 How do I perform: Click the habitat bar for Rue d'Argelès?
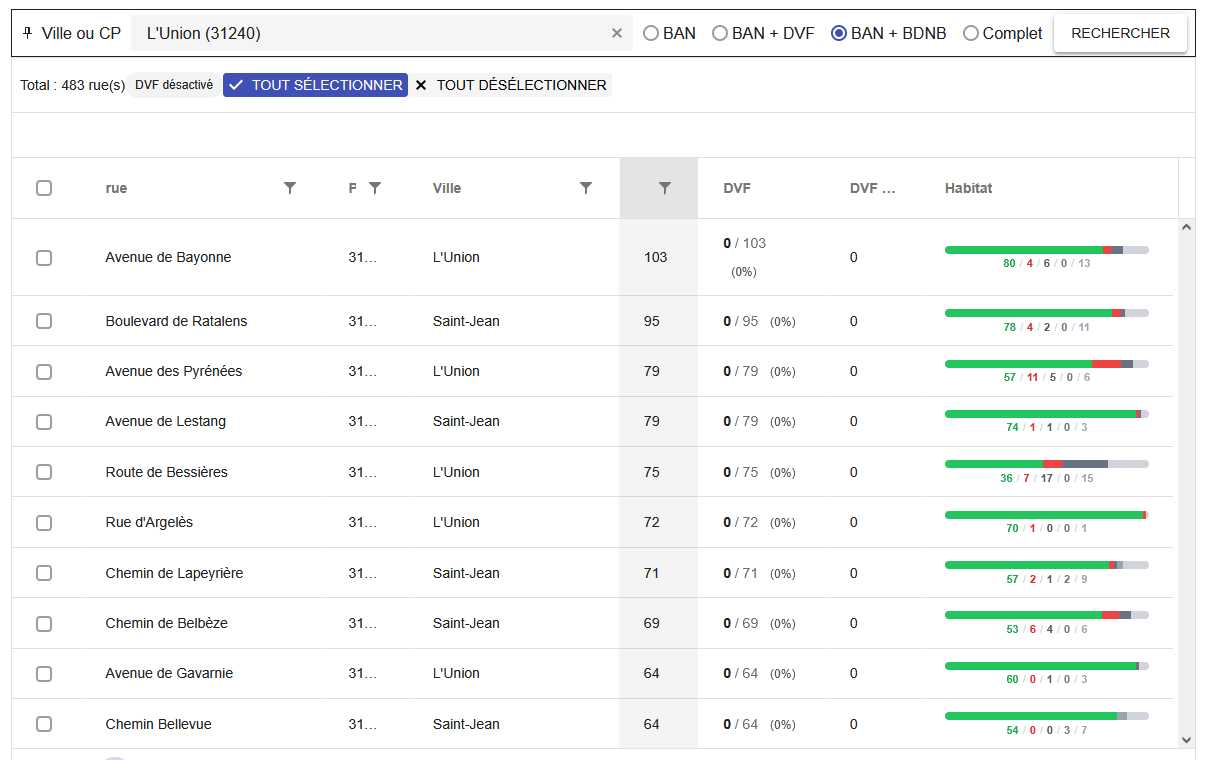tap(1046, 515)
